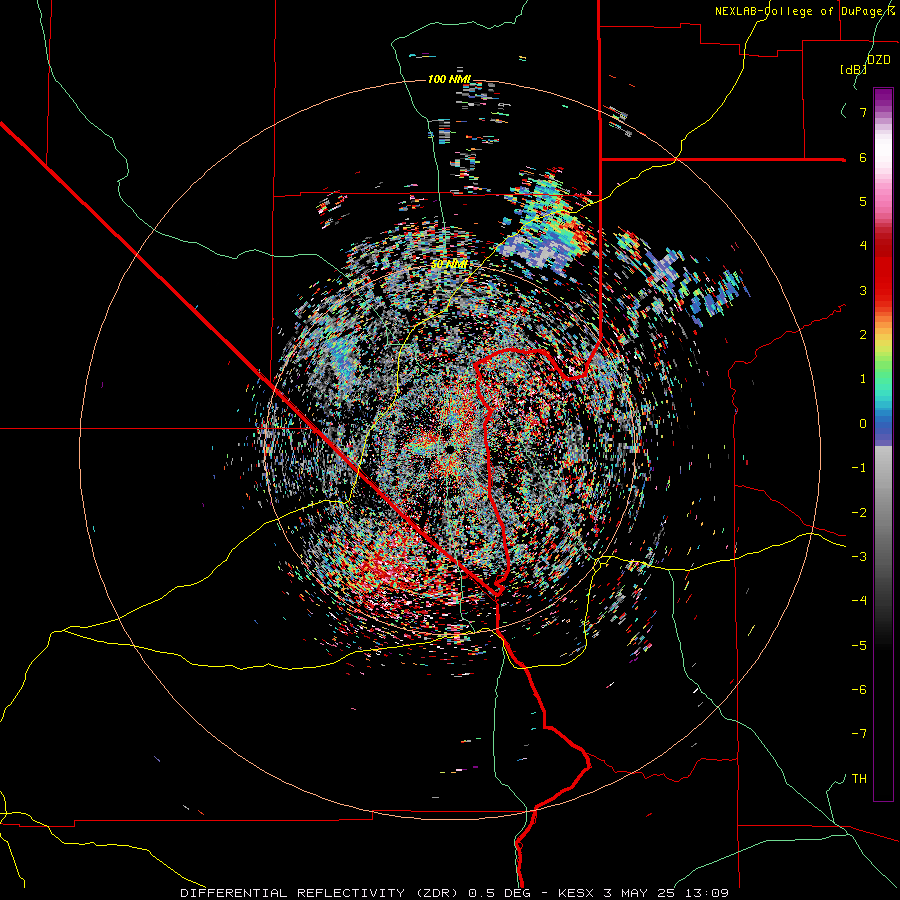Click the [dB] unit label

click(x=853, y=69)
